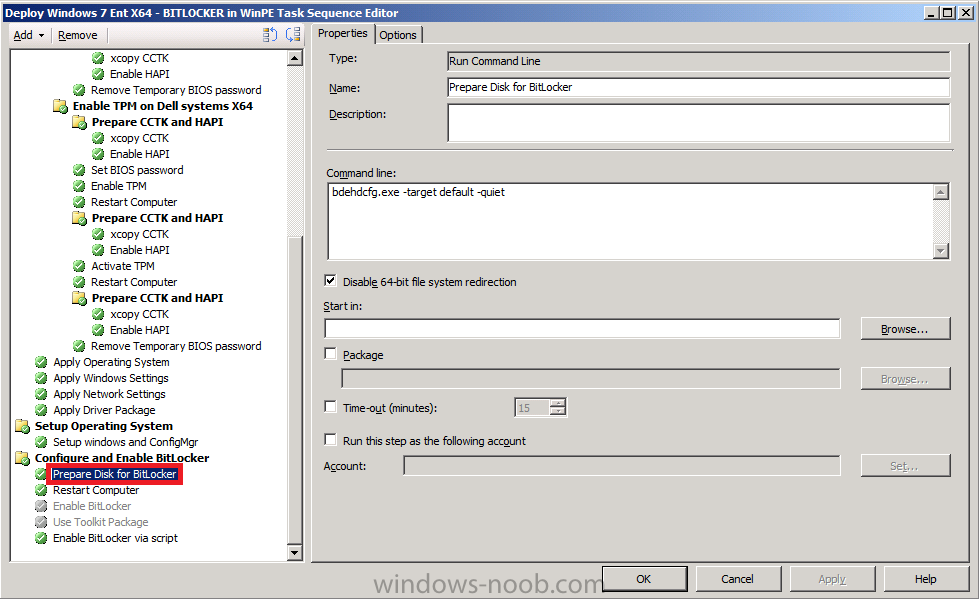Image resolution: width=979 pixels, height=599 pixels.
Task: Enable the Package checkbox
Action: tap(330, 354)
